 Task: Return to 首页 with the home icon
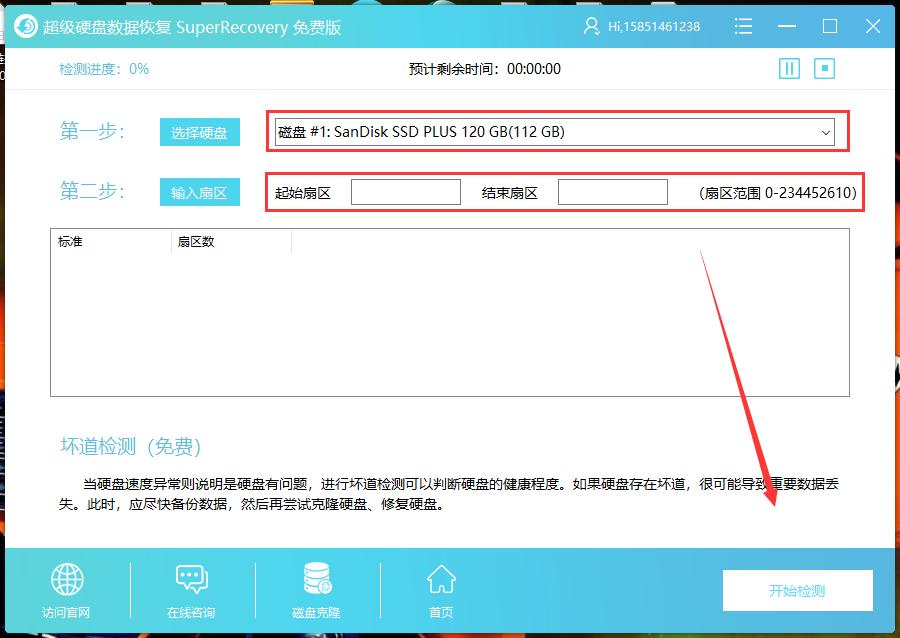tap(440, 580)
